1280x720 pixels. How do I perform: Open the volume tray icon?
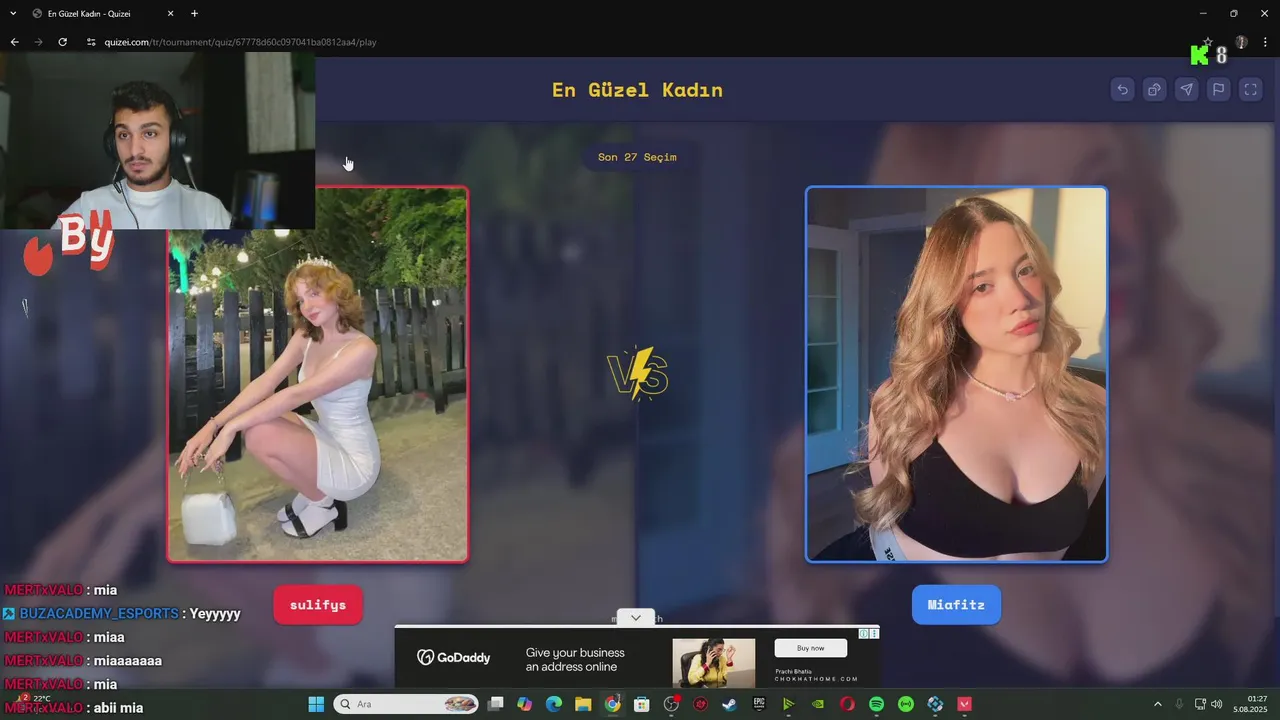pyautogui.click(x=1217, y=704)
